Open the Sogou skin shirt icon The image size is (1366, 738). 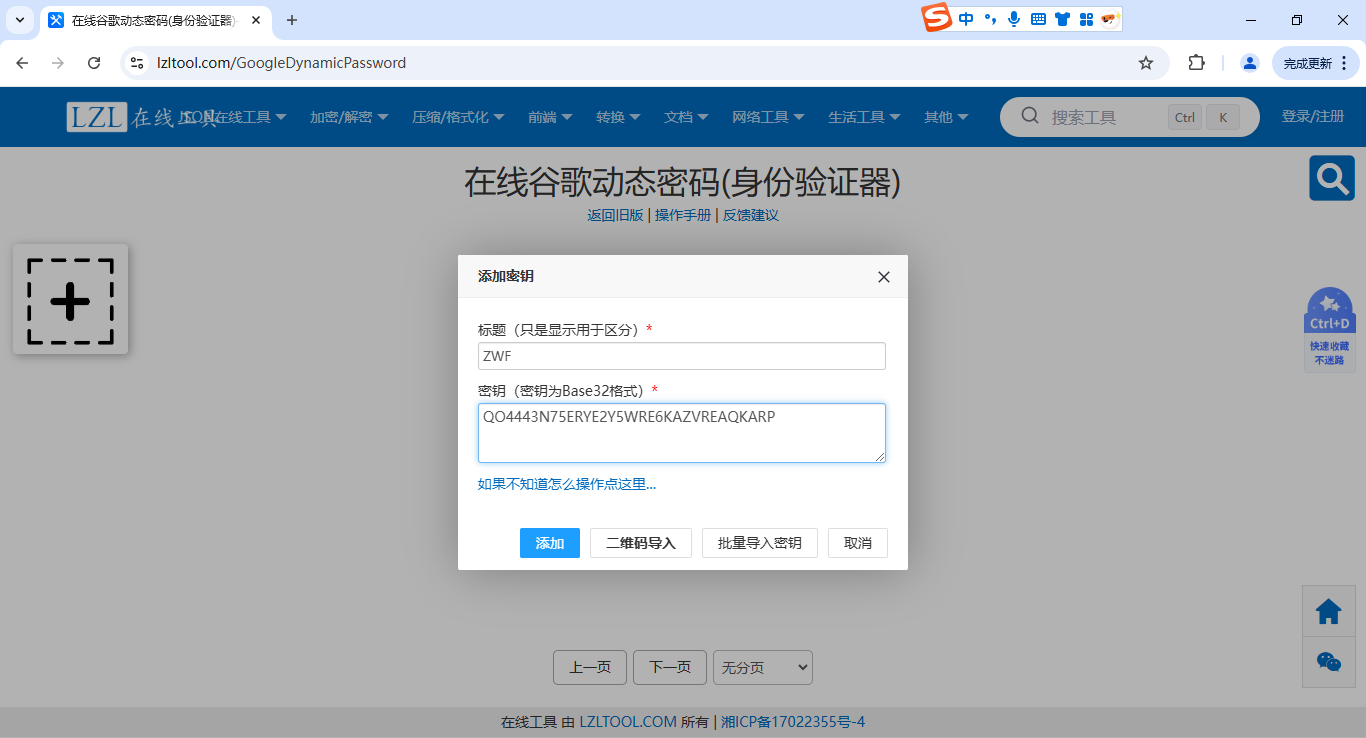click(1062, 19)
